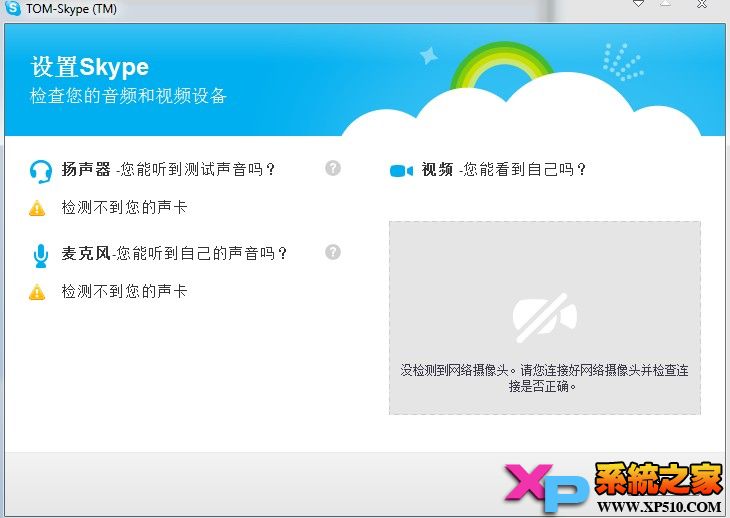Click the 麦克风 heading text
Image resolution: width=730 pixels, height=518 pixels.
86,253
